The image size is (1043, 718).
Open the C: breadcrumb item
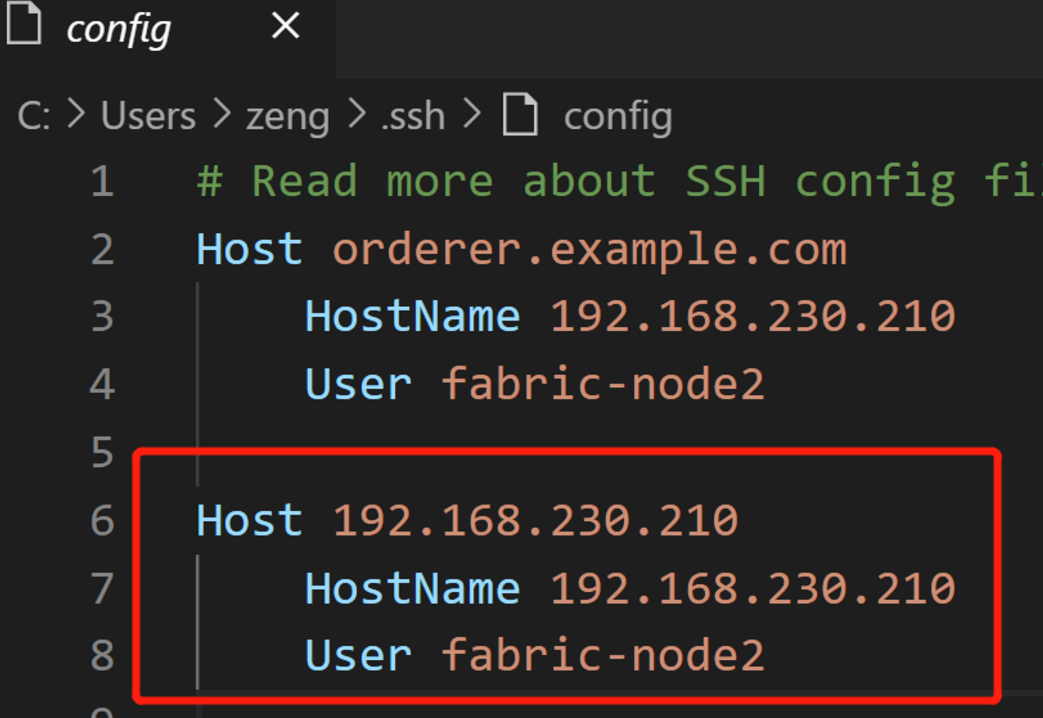point(36,115)
